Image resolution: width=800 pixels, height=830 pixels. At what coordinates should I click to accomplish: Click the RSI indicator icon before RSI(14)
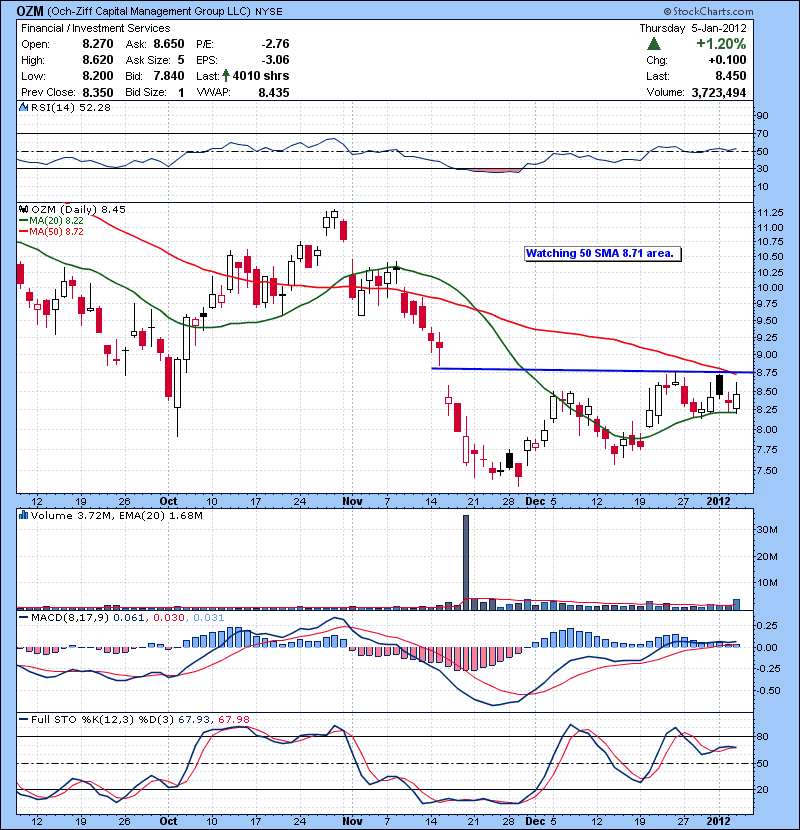[x=24, y=107]
